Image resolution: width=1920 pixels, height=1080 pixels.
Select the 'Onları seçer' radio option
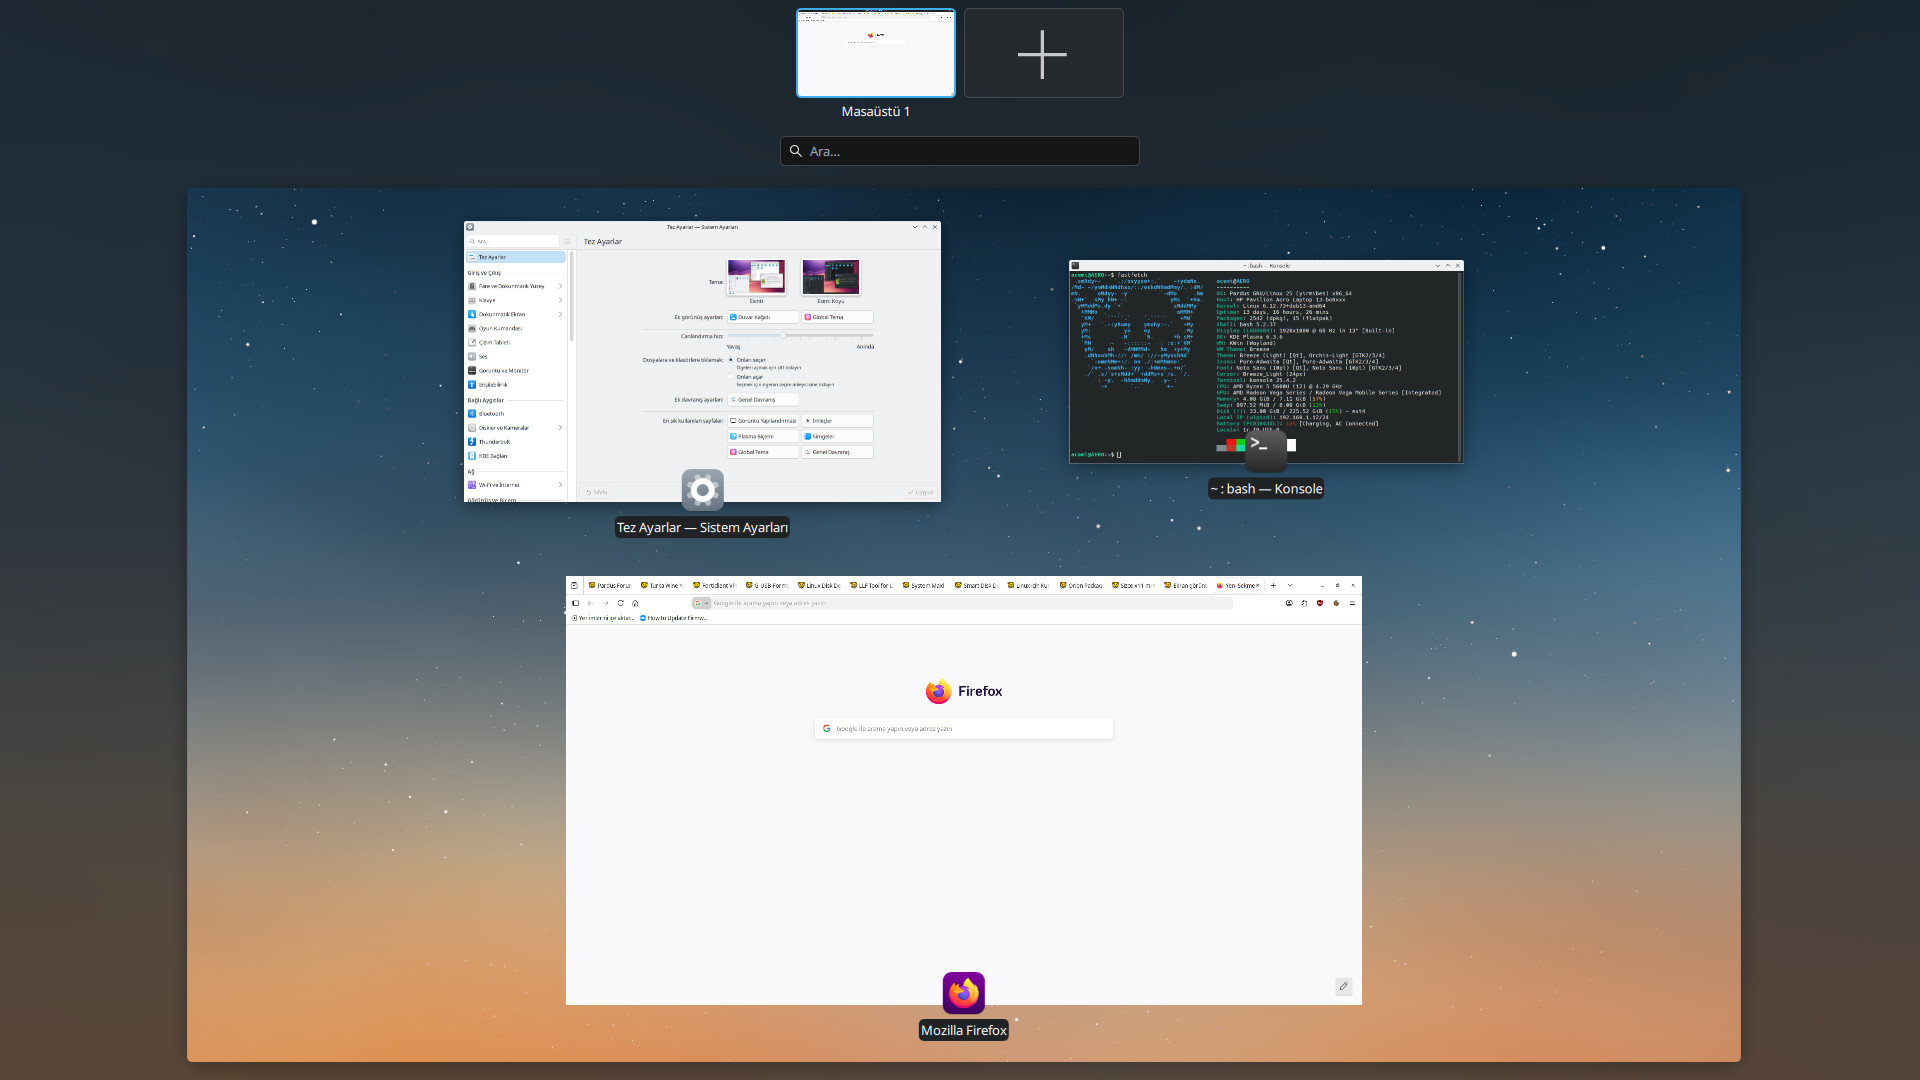731,360
